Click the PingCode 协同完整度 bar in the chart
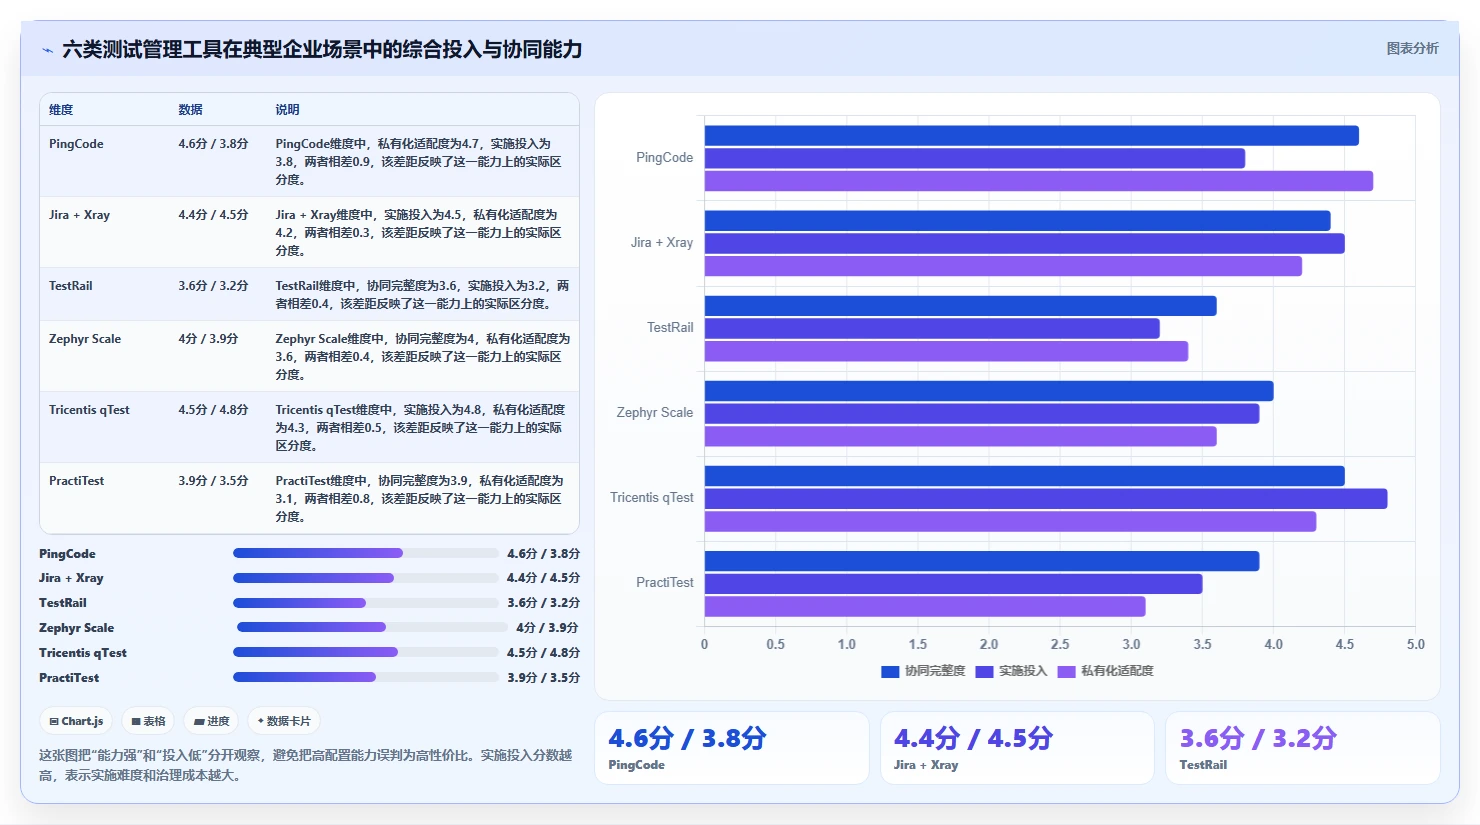The image size is (1480, 825). click(x=1032, y=136)
